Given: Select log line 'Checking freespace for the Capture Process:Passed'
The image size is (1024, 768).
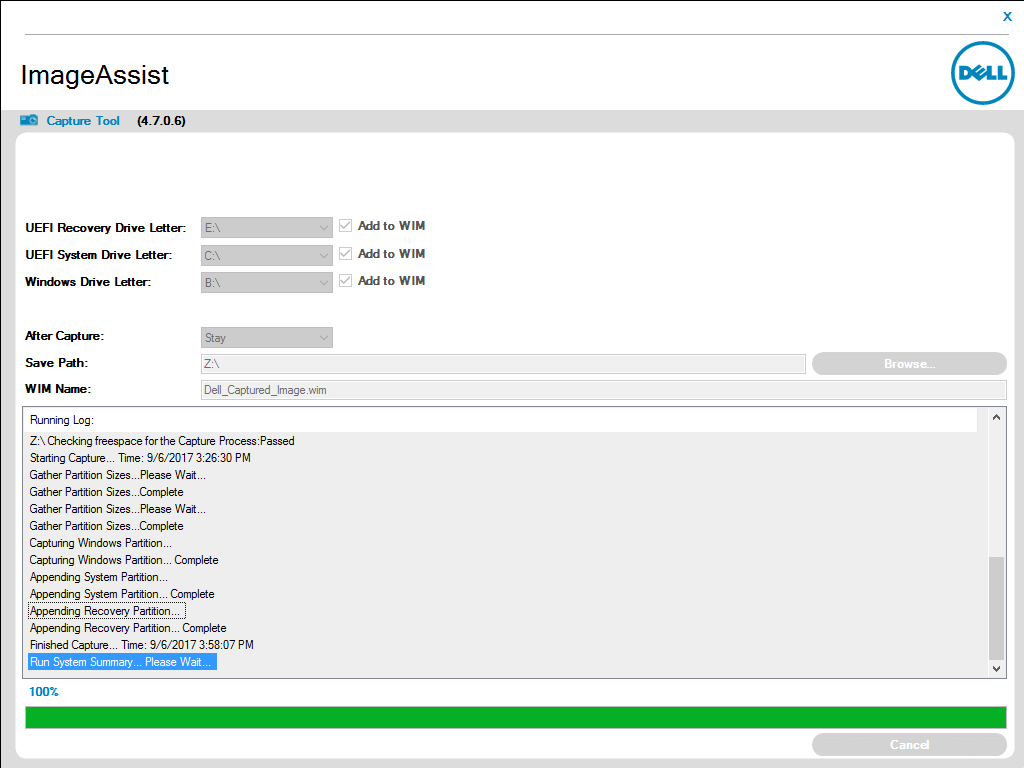Looking at the screenshot, I should 162,441.
